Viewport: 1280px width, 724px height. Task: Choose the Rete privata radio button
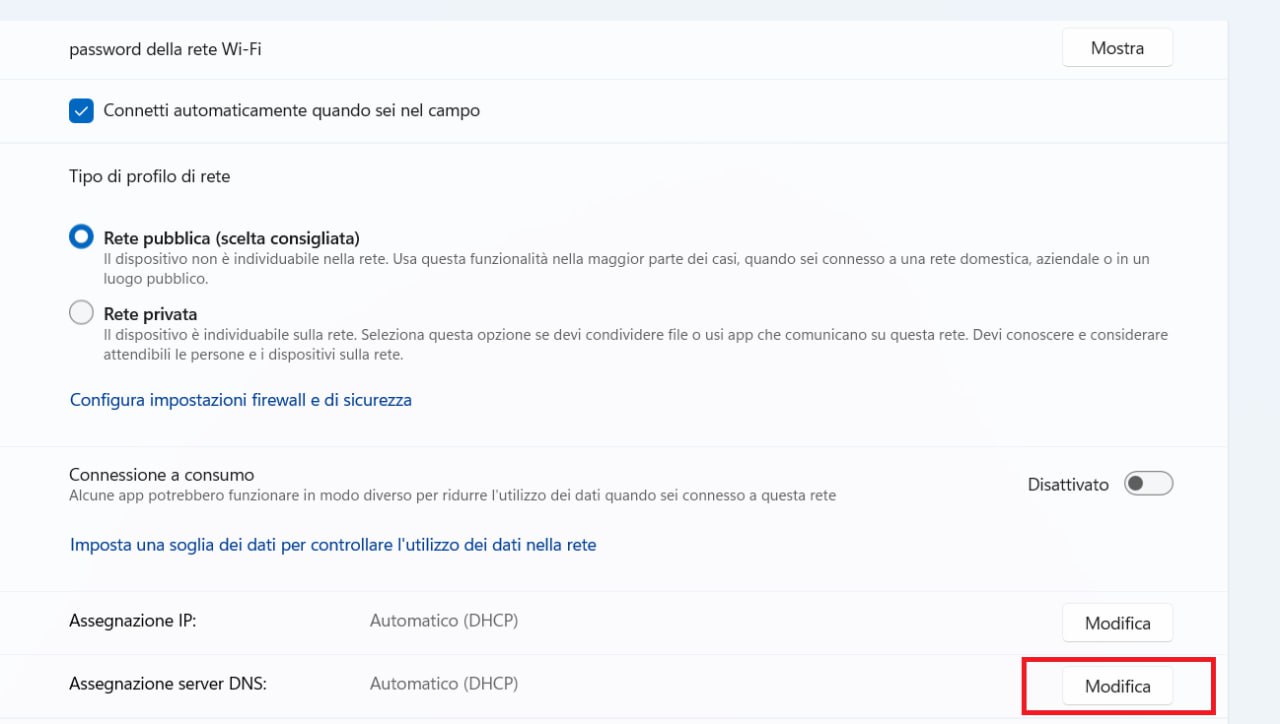coord(81,313)
